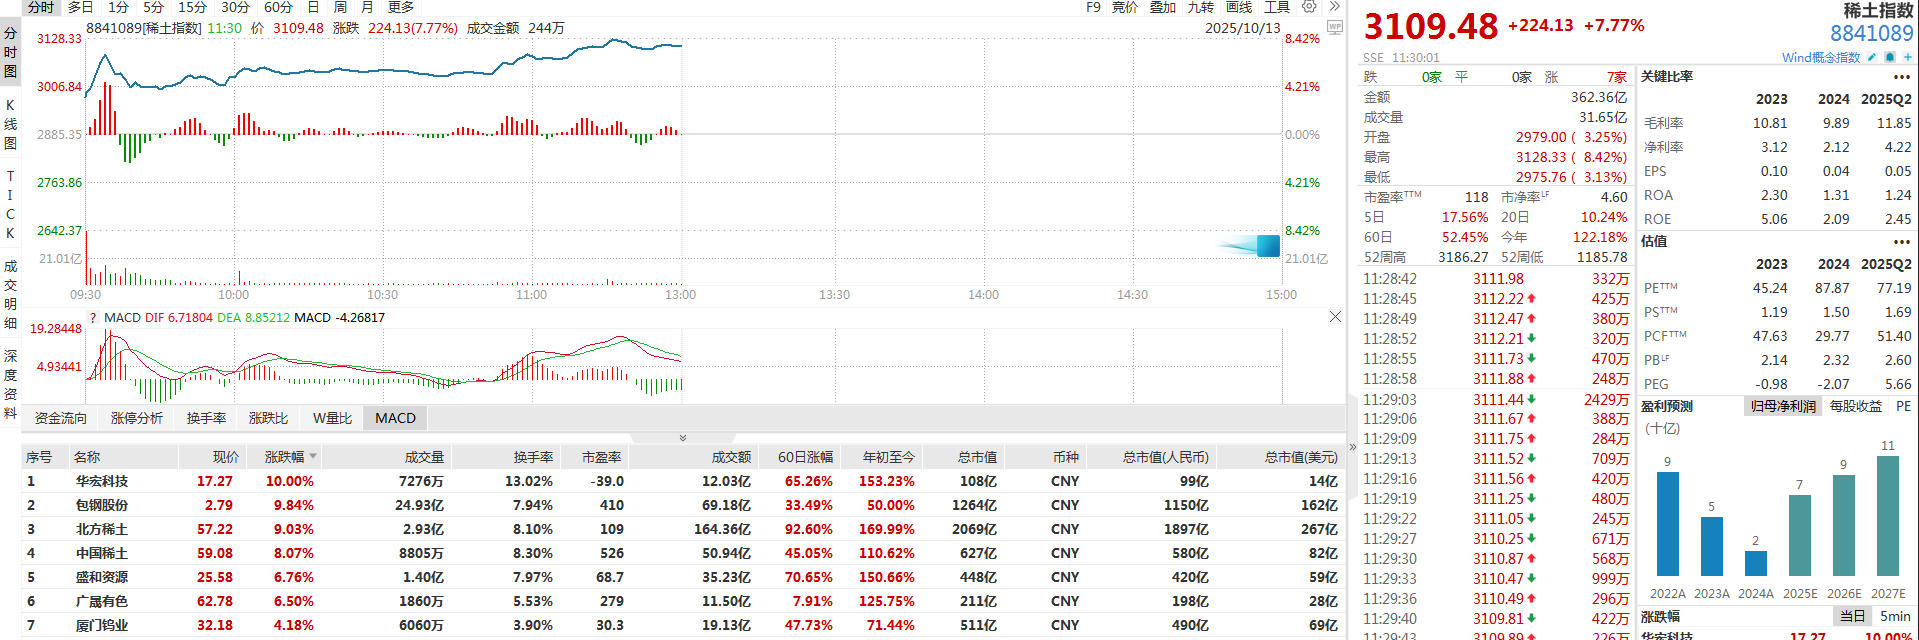The image size is (1919, 640).
Task: Click the edit pencil icon near Wind概念指数
Action: pos(1871,57)
